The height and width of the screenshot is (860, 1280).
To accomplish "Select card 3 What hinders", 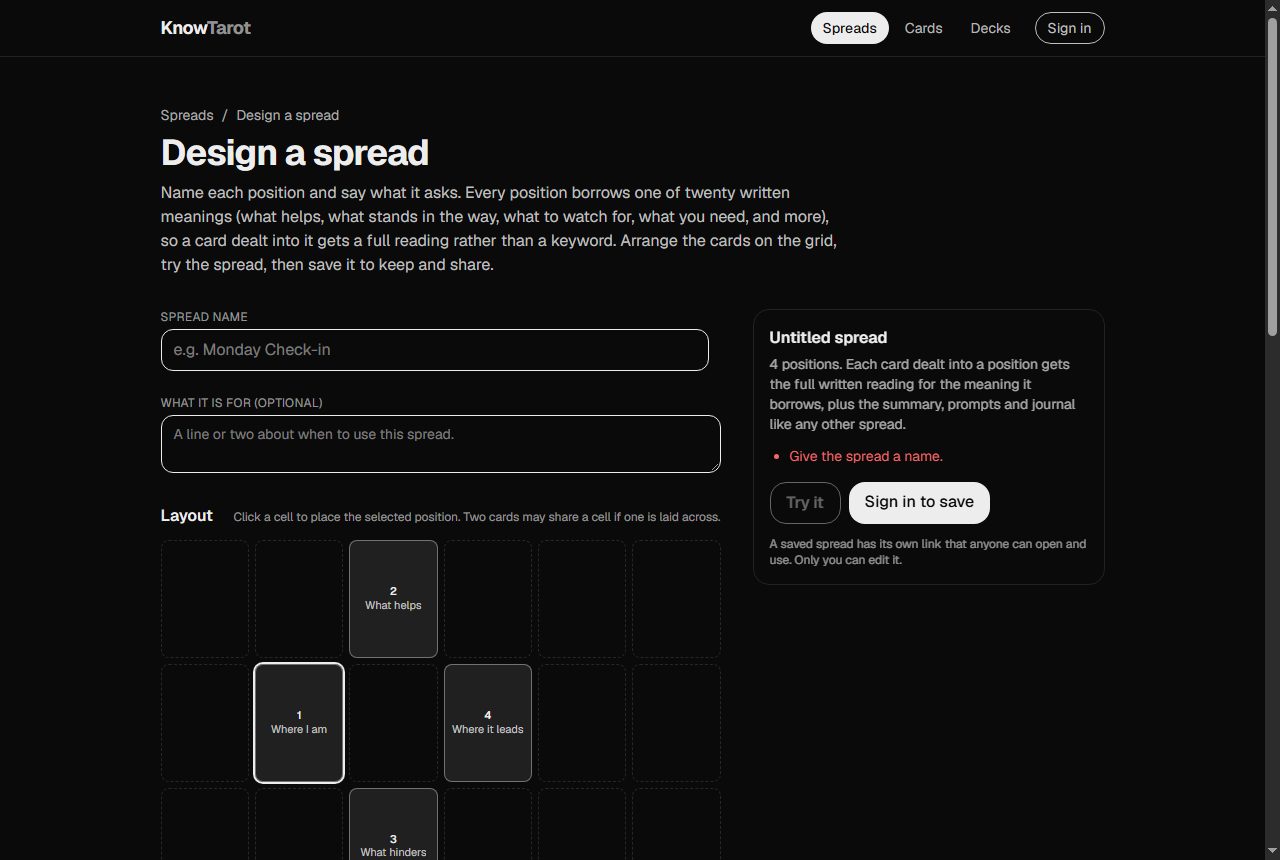I will [x=393, y=824].
